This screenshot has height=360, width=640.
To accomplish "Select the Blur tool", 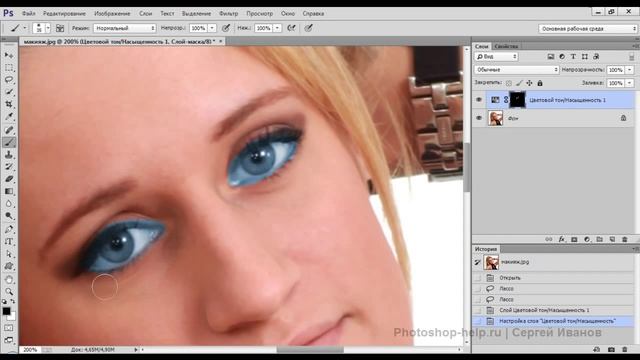I will click(x=9, y=204).
